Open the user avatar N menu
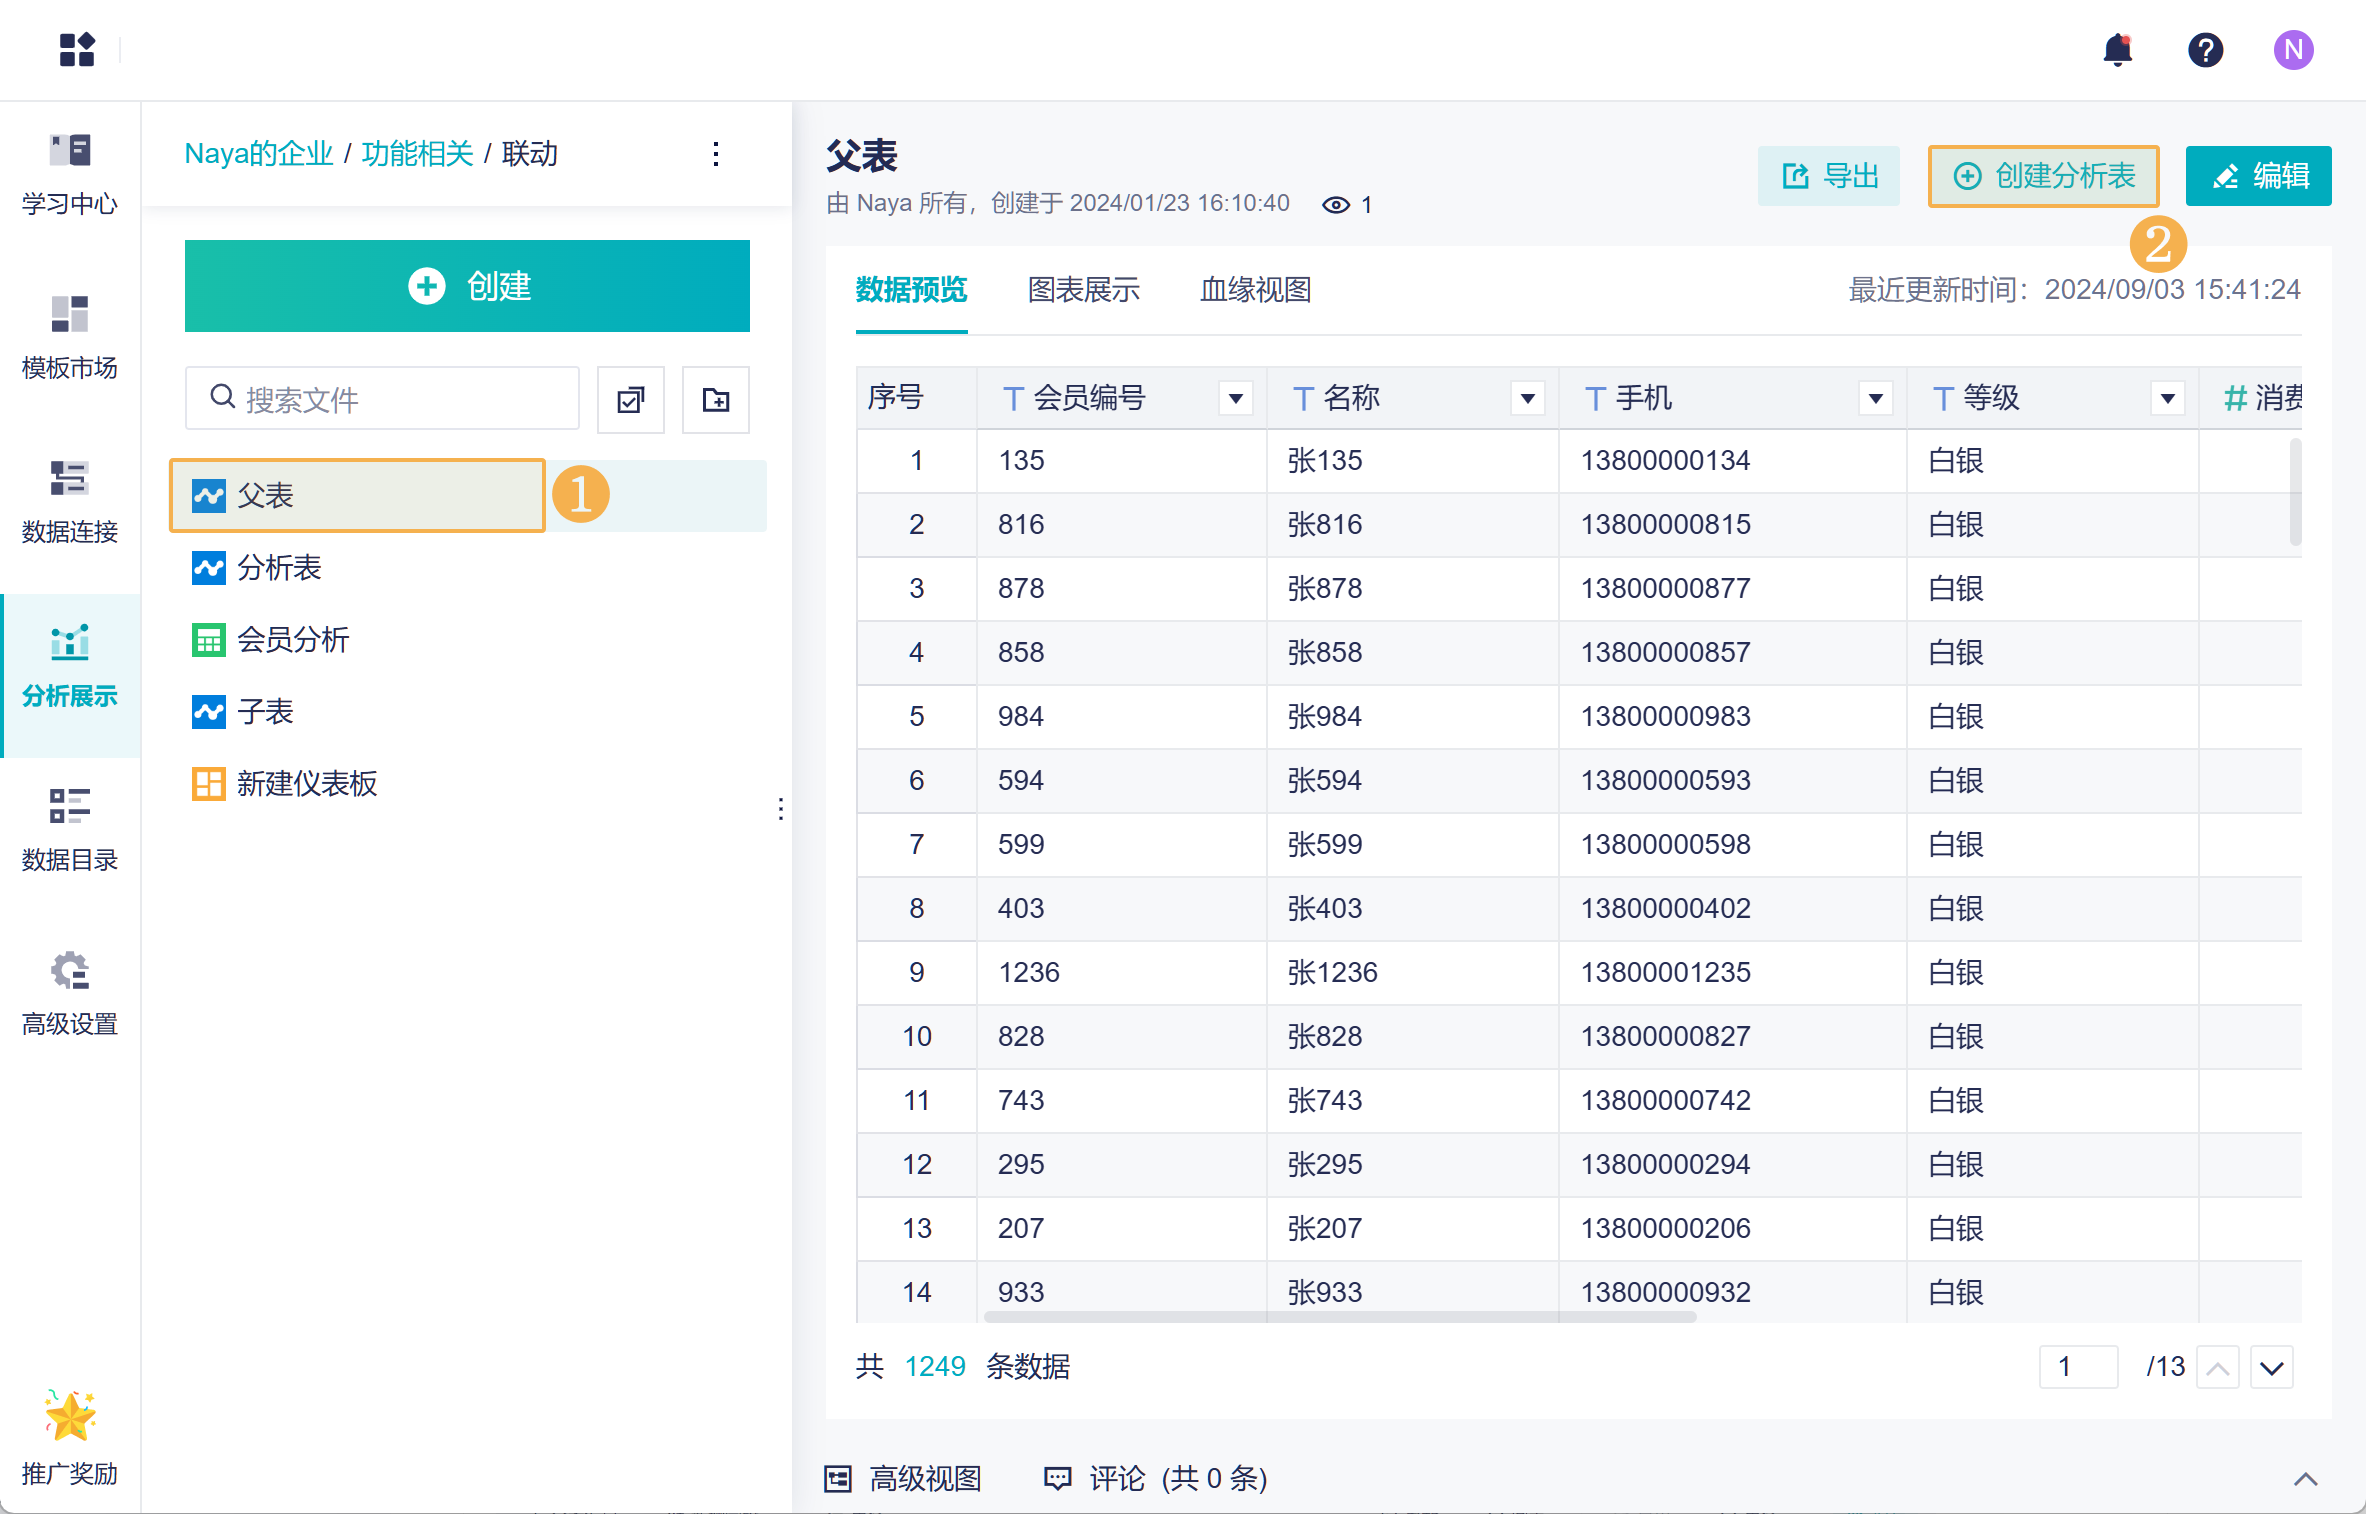 click(x=2293, y=50)
